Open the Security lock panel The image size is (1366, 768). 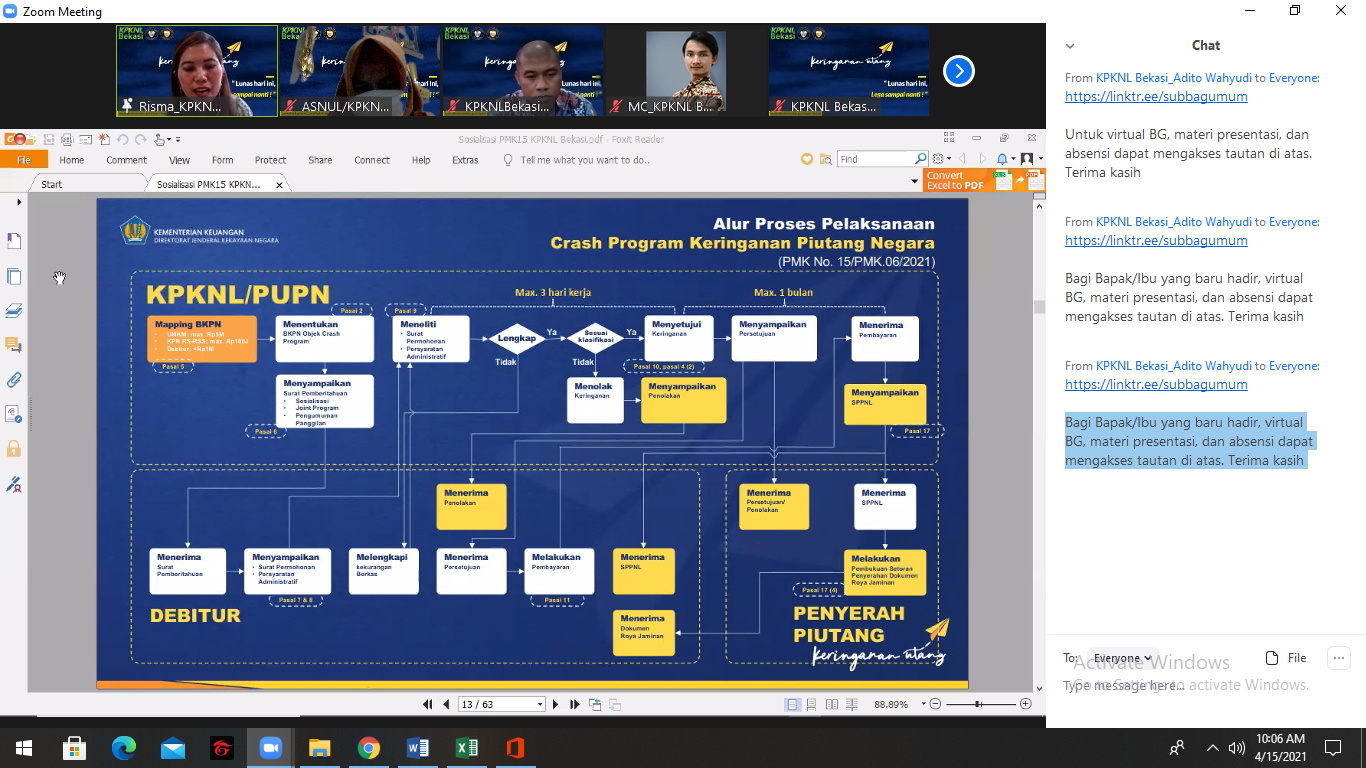pos(14,448)
